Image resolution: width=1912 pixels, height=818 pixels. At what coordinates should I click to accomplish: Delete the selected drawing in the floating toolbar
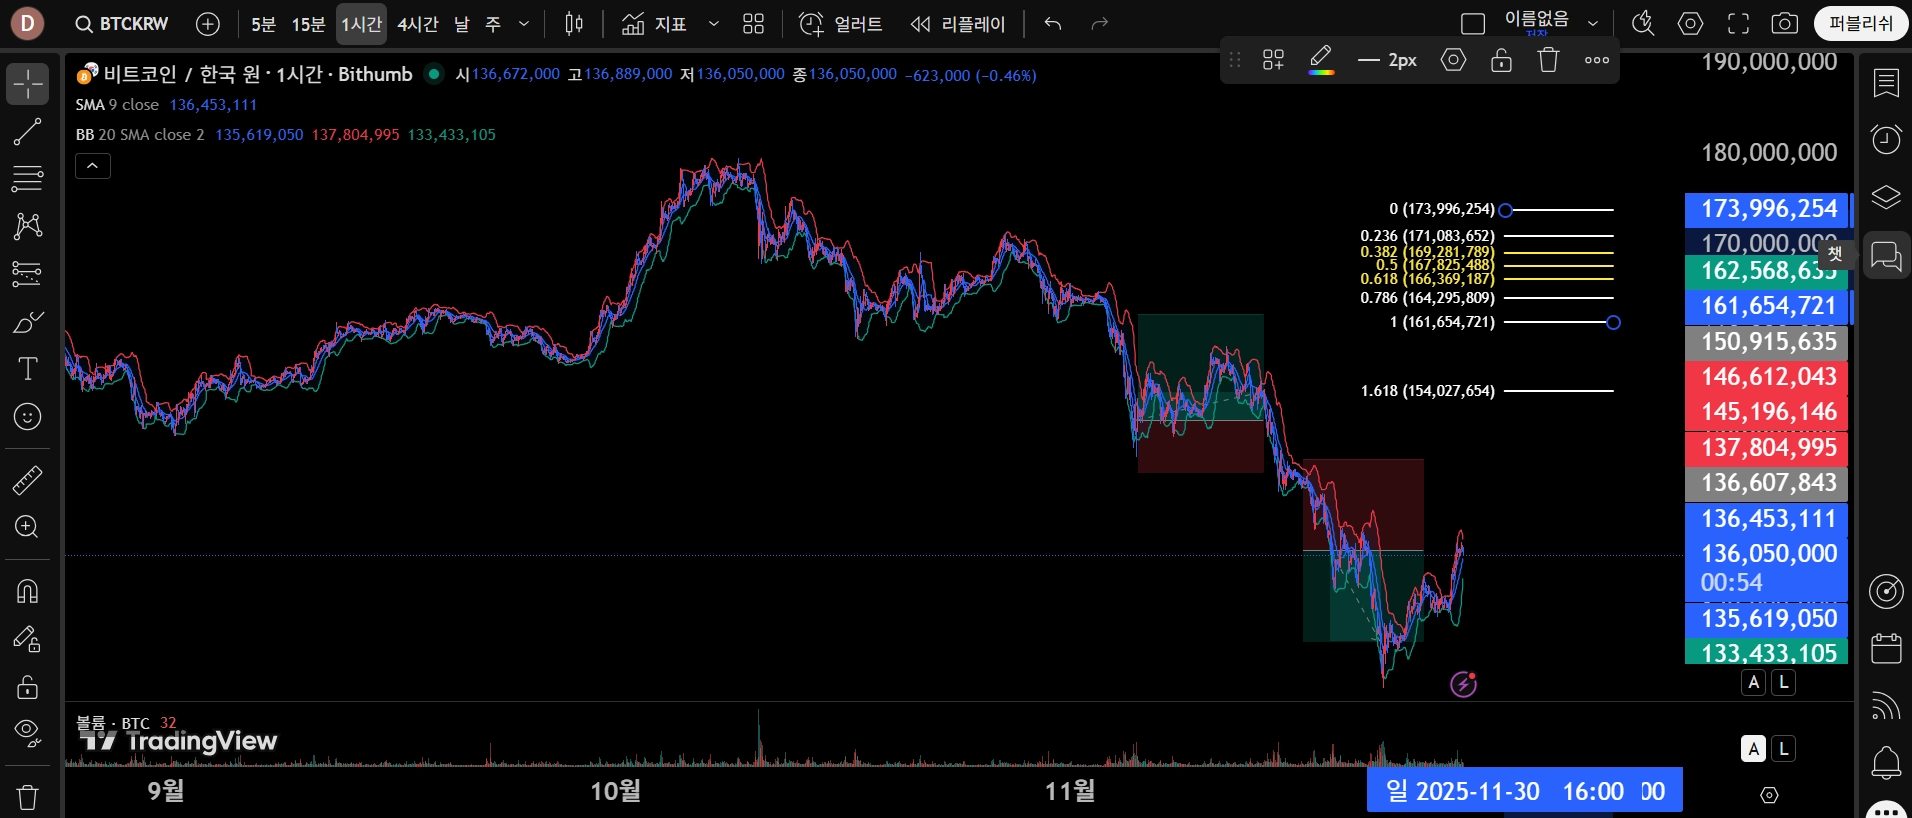(1549, 61)
